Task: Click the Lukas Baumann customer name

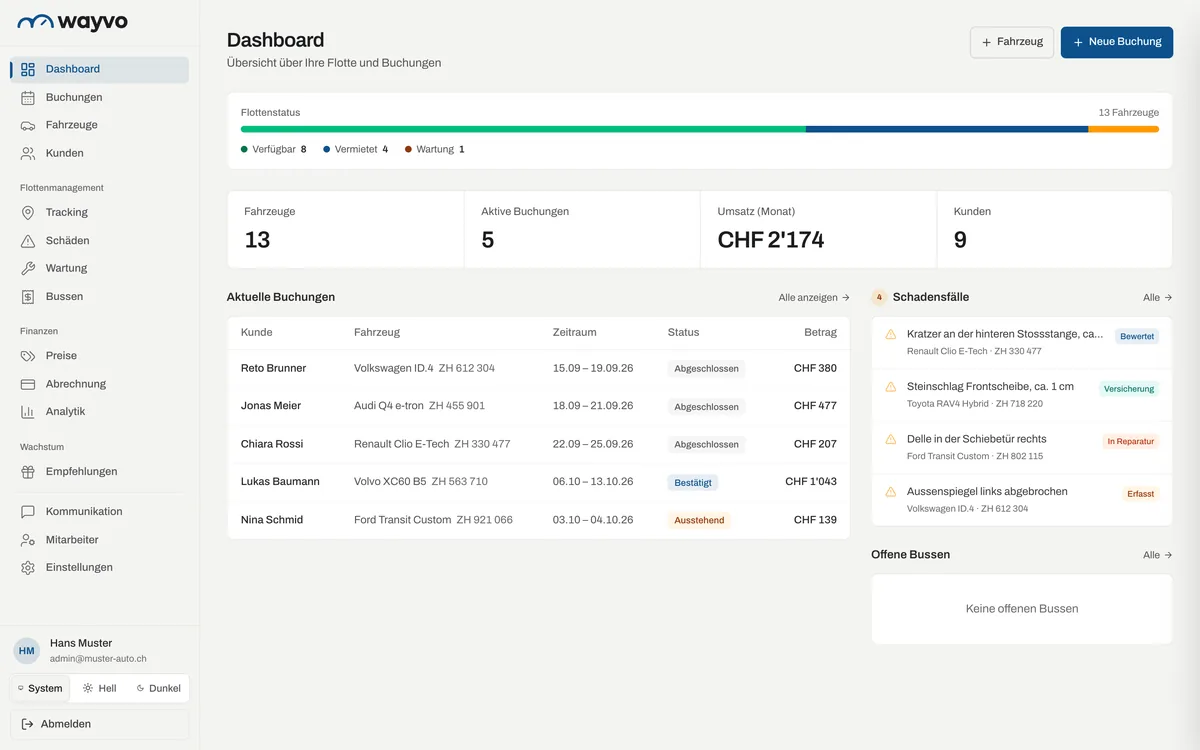Action: pos(280,481)
